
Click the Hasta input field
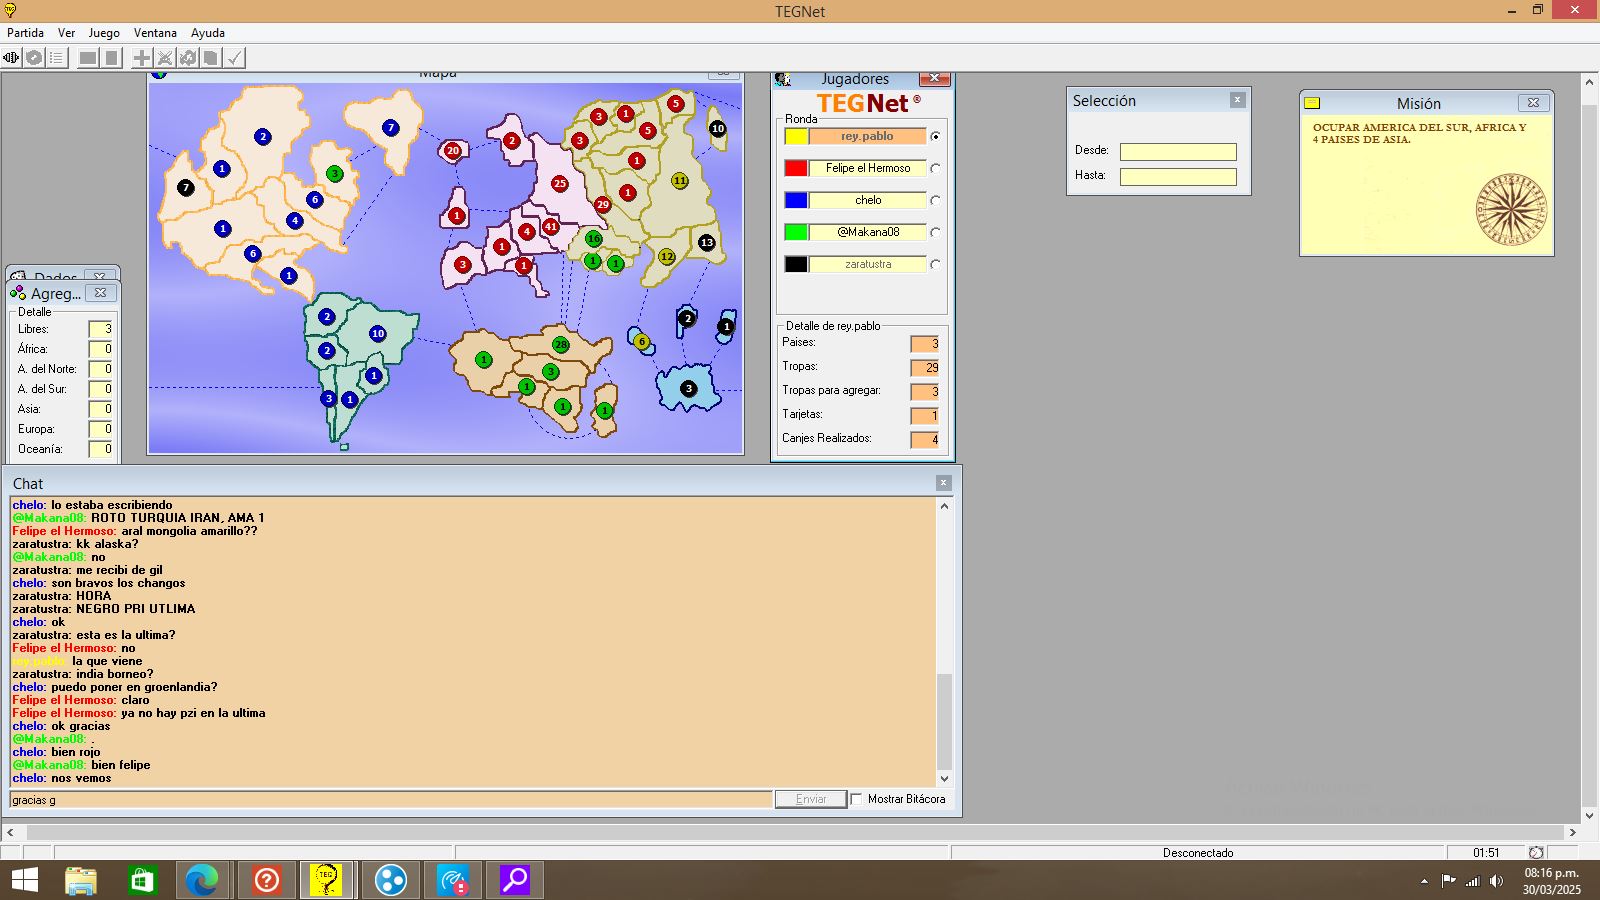1178,177
